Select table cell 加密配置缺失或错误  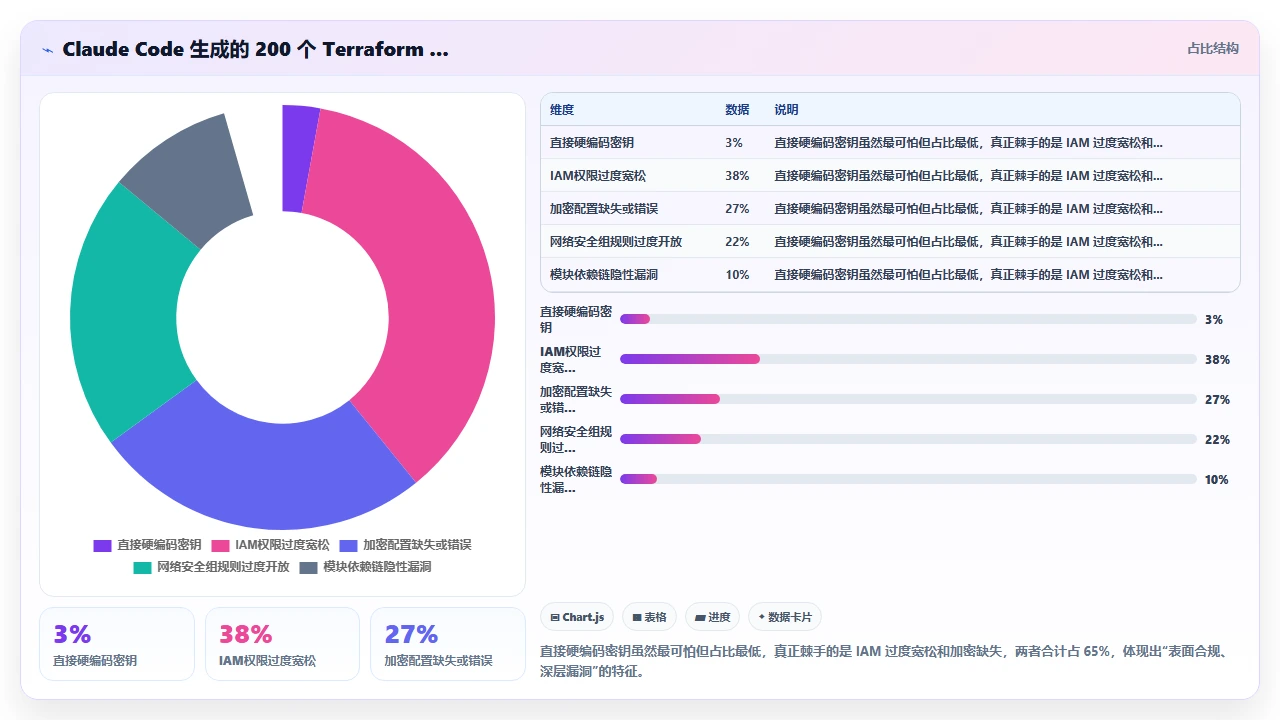point(604,209)
